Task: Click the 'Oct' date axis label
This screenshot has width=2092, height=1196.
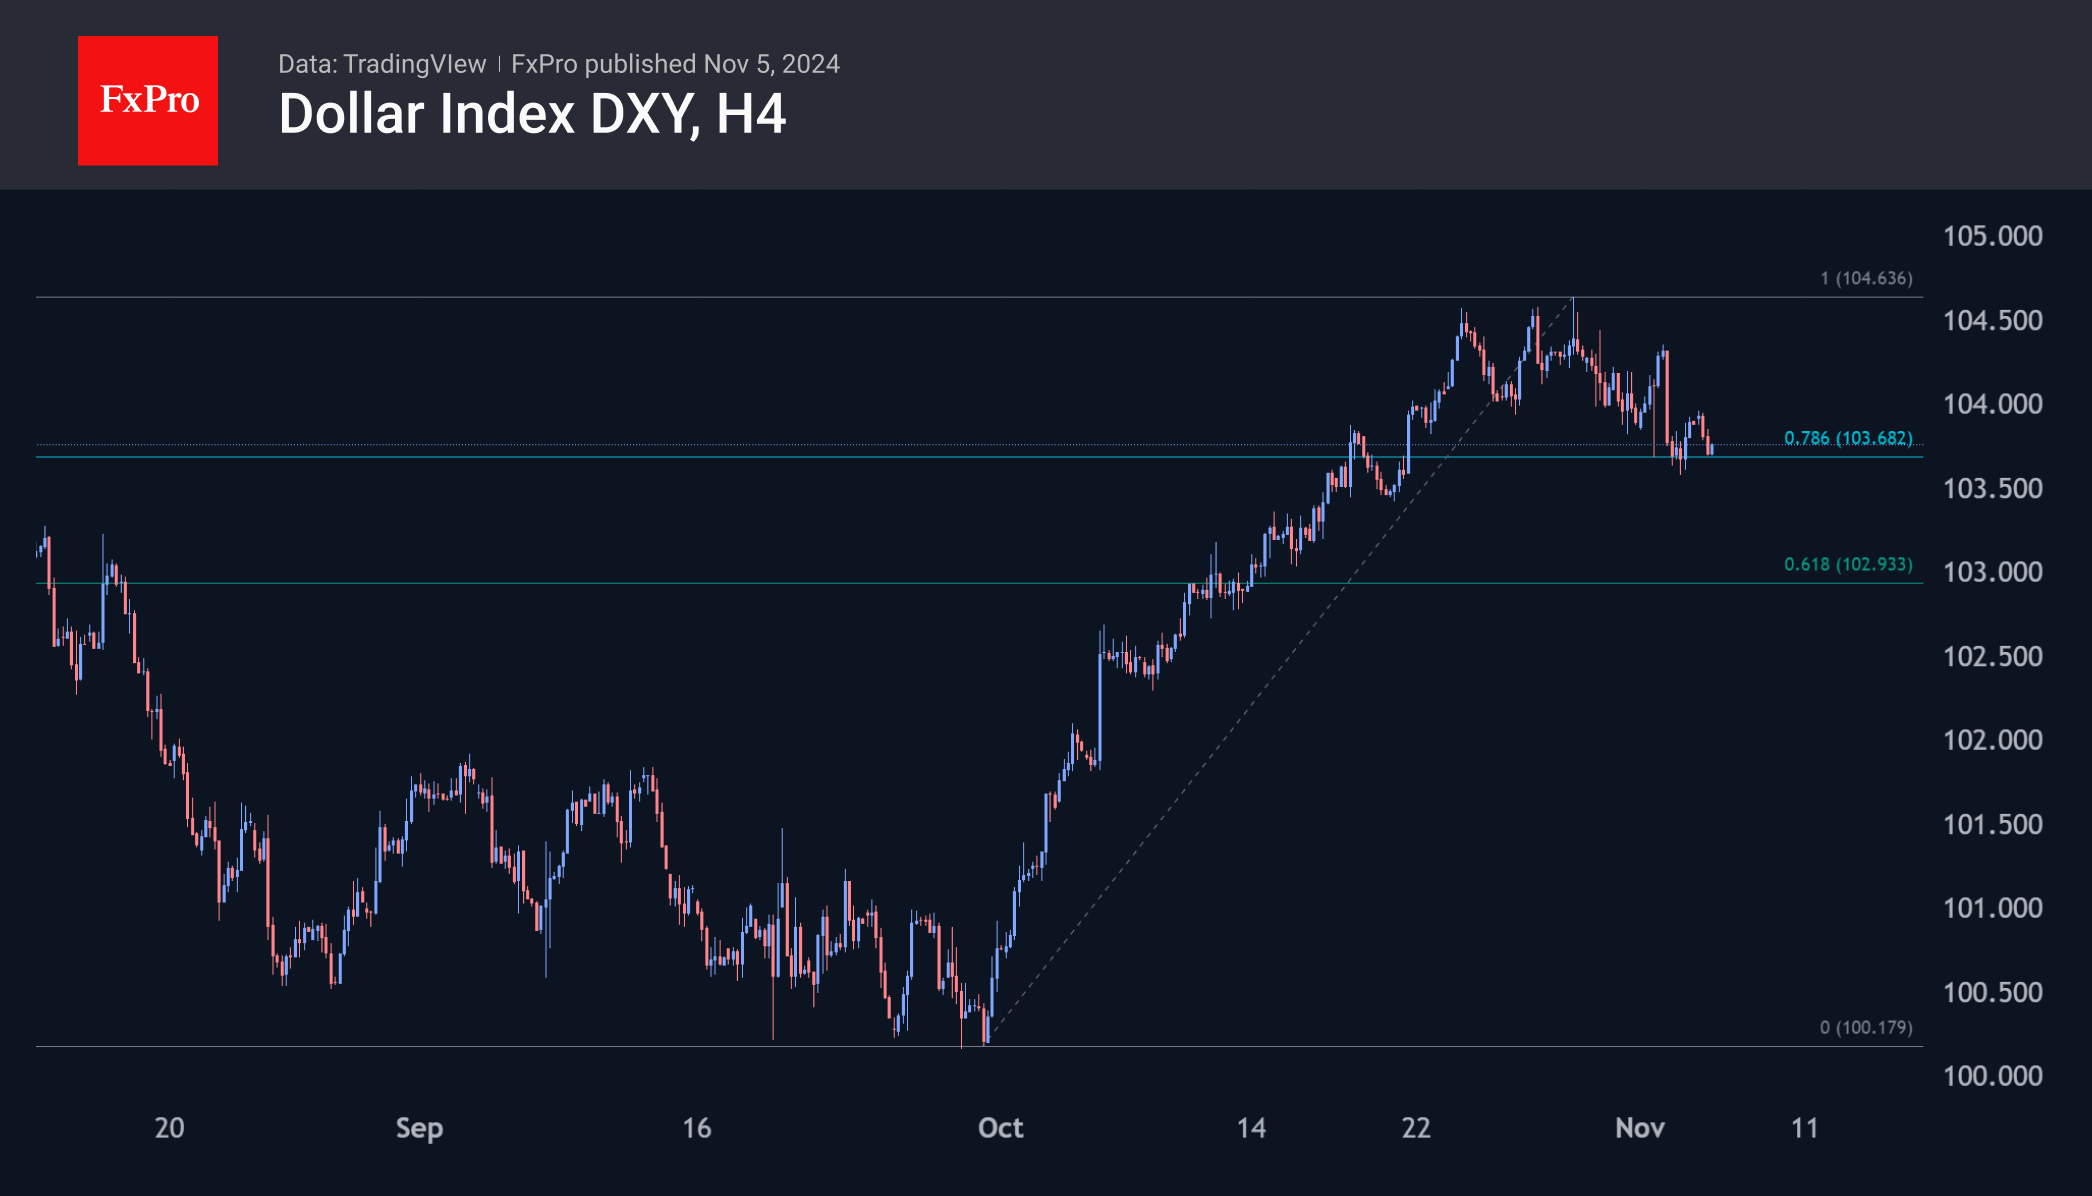Action: (1000, 1128)
